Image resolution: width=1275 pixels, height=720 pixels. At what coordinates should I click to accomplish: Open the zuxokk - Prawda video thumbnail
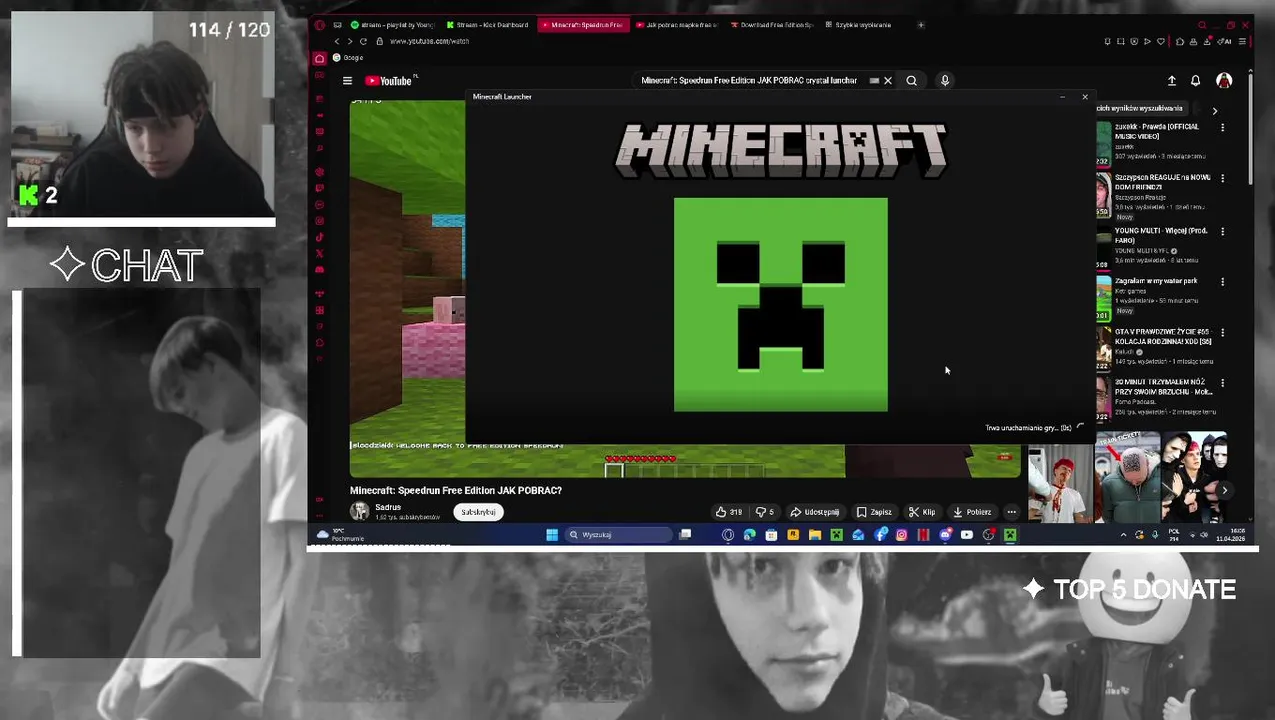(x=1103, y=144)
